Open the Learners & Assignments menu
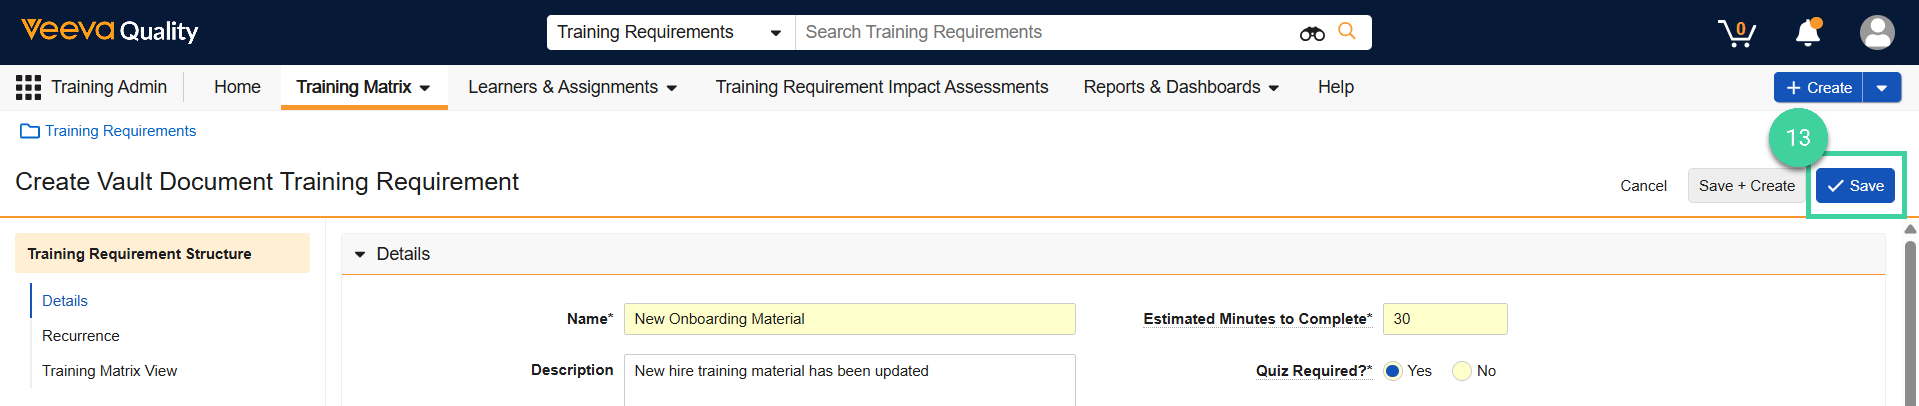Screen dimensions: 1919x406 572,87
